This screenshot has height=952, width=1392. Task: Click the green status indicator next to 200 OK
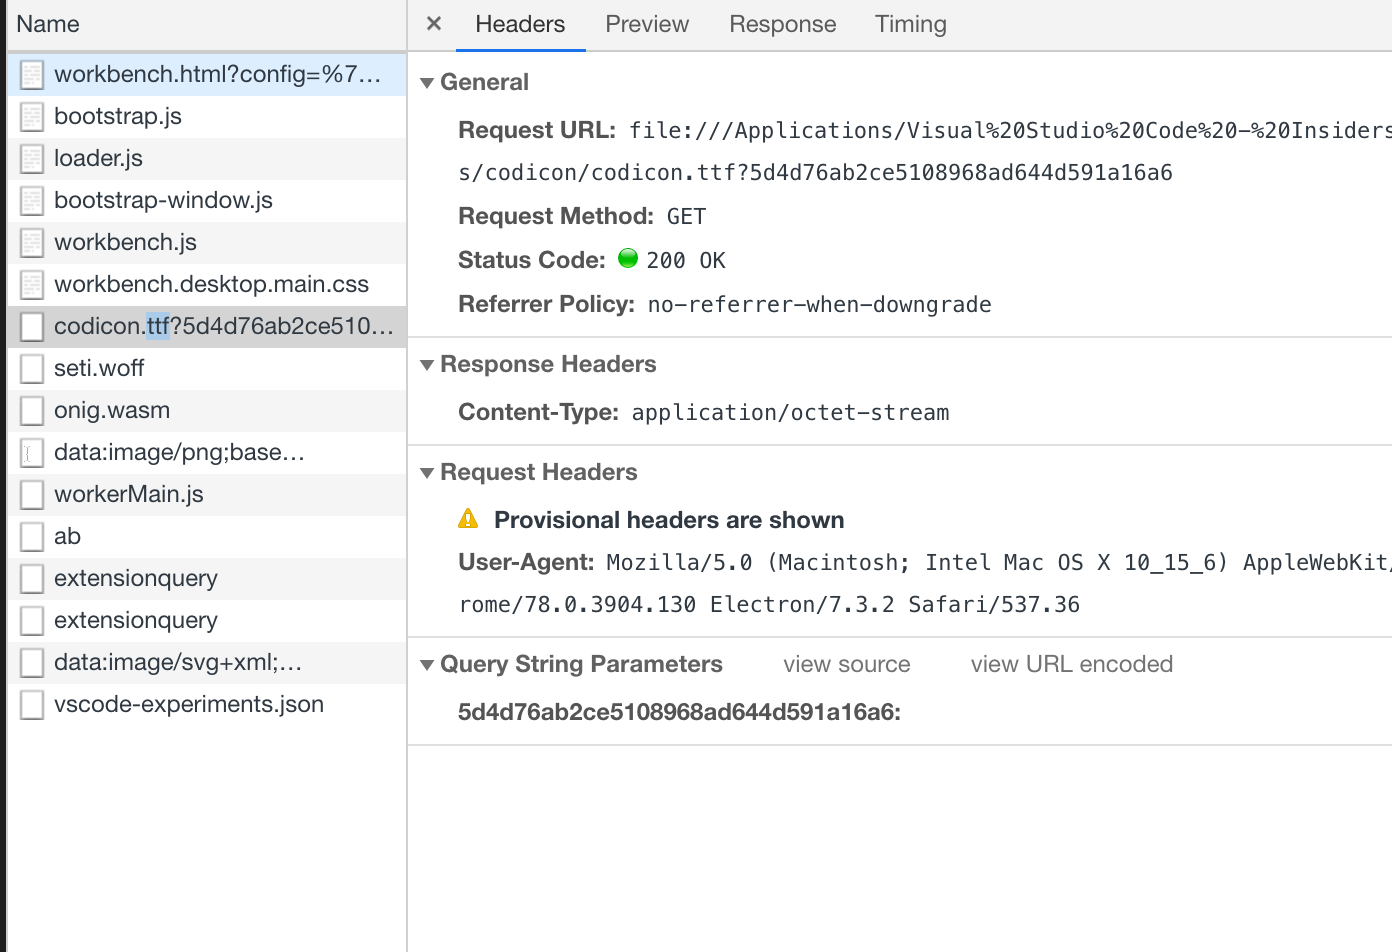(x=628, y=259)
